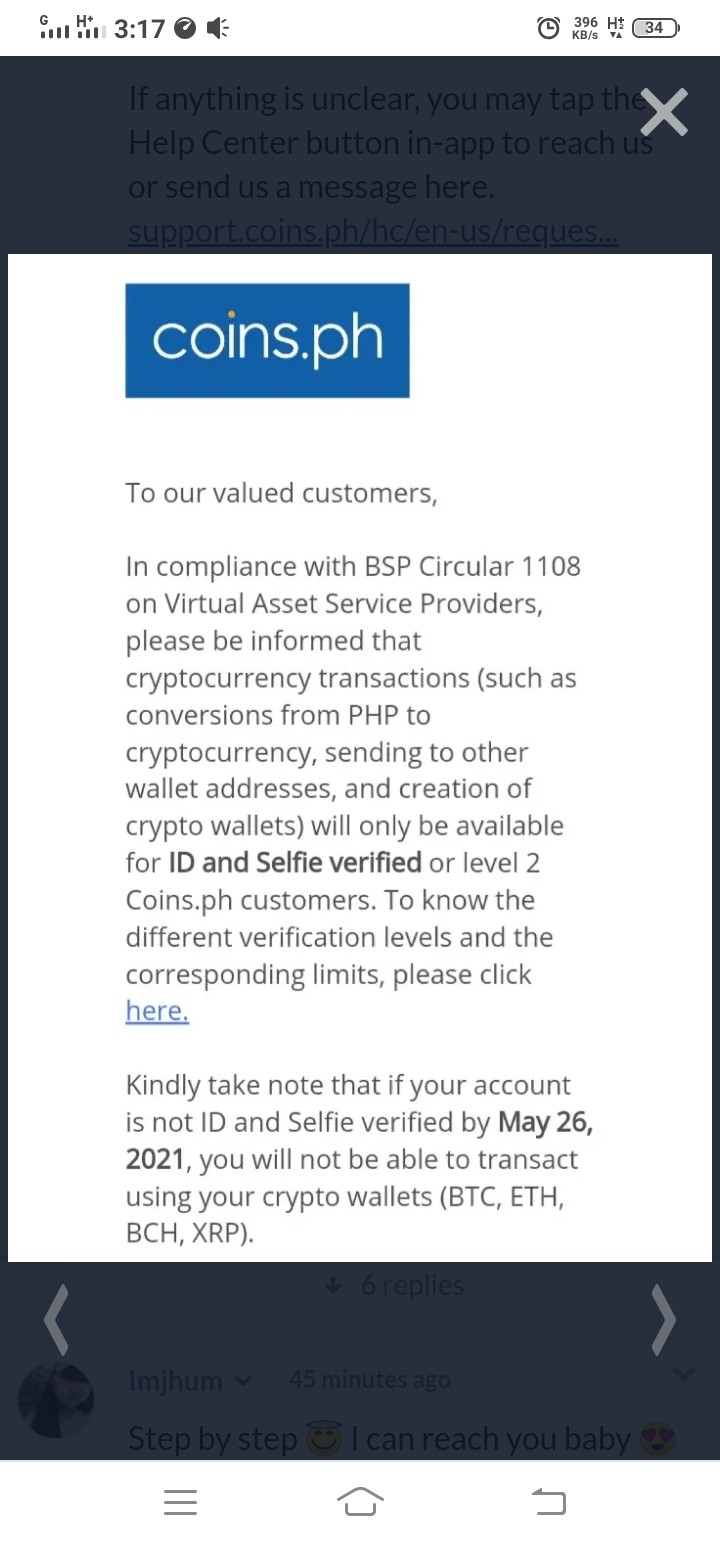Screen dimensions: 720x1544
Task: Tap the signal strength bars icon
Action: (55, 27)
